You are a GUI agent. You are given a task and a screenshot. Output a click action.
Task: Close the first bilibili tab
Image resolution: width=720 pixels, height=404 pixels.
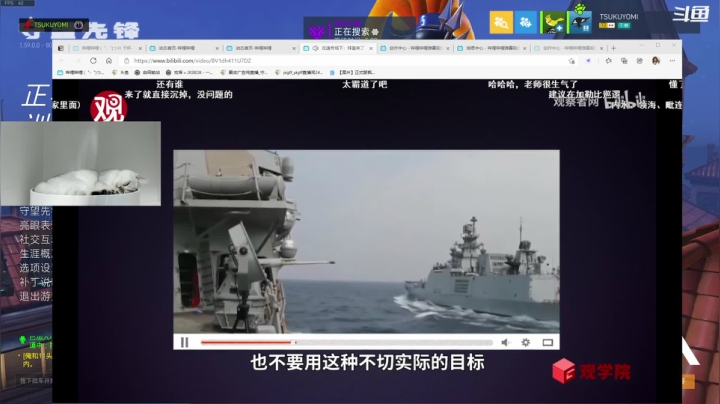(x=140, y=48)
